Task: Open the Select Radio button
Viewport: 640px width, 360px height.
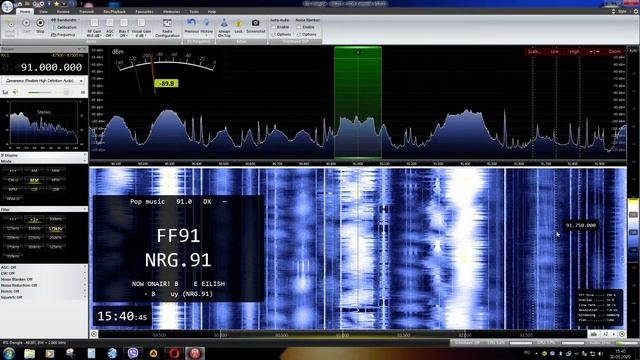Action: (x=9, y=27)
